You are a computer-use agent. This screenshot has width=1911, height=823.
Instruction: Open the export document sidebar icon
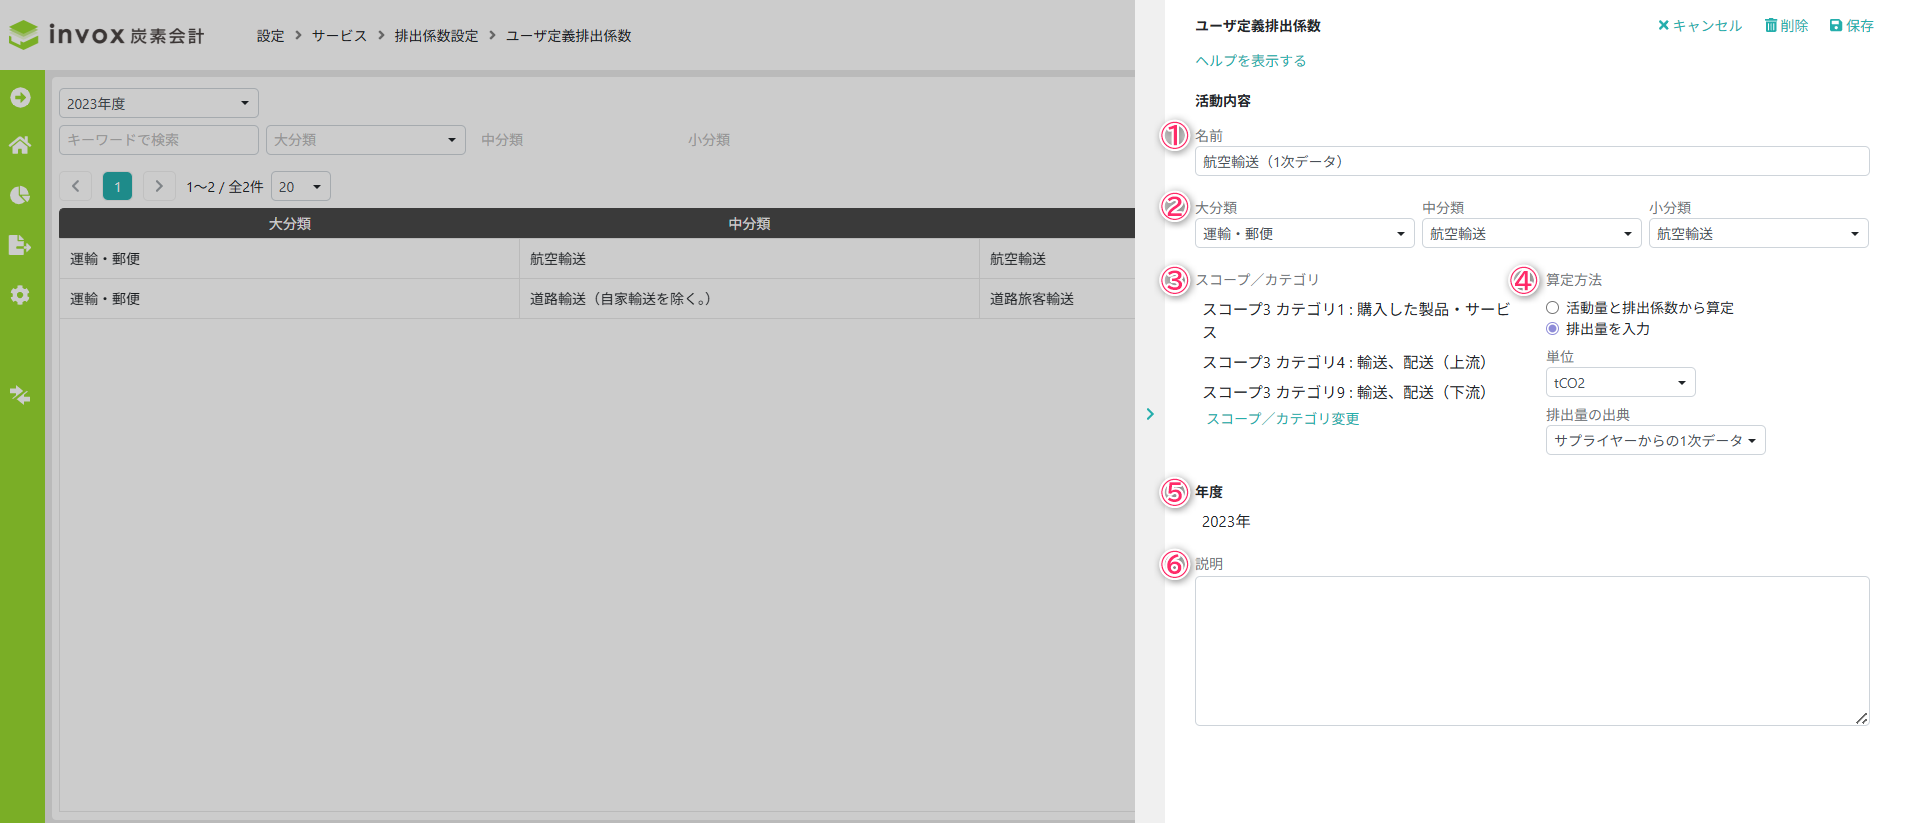click(x=20, y=245)
